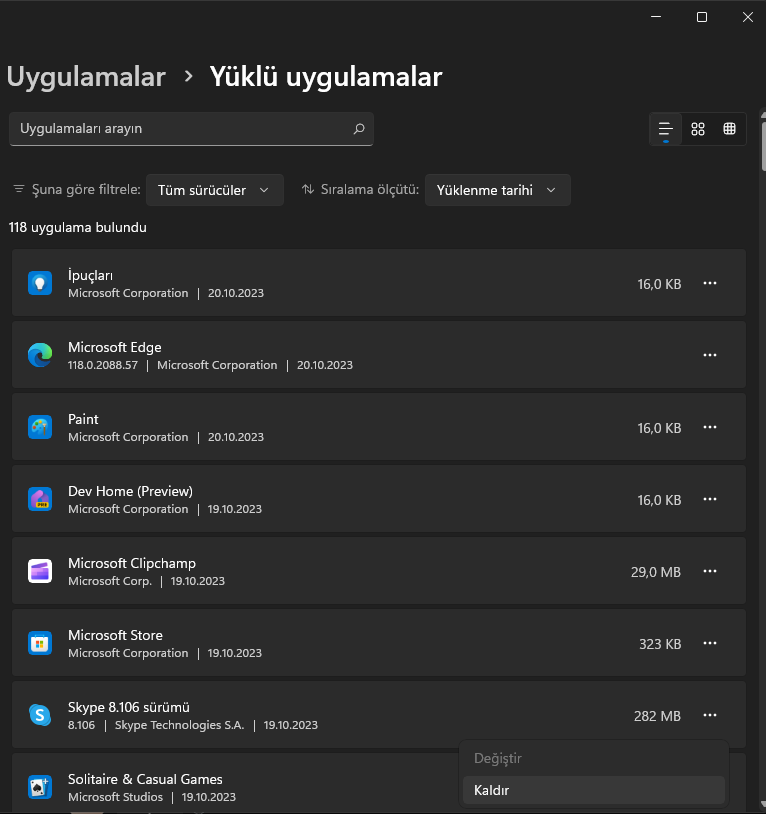This screenshot has height=814, width=766.
Task: Click the Solitaire & Casual Games icon
Action: click(40, 788)
